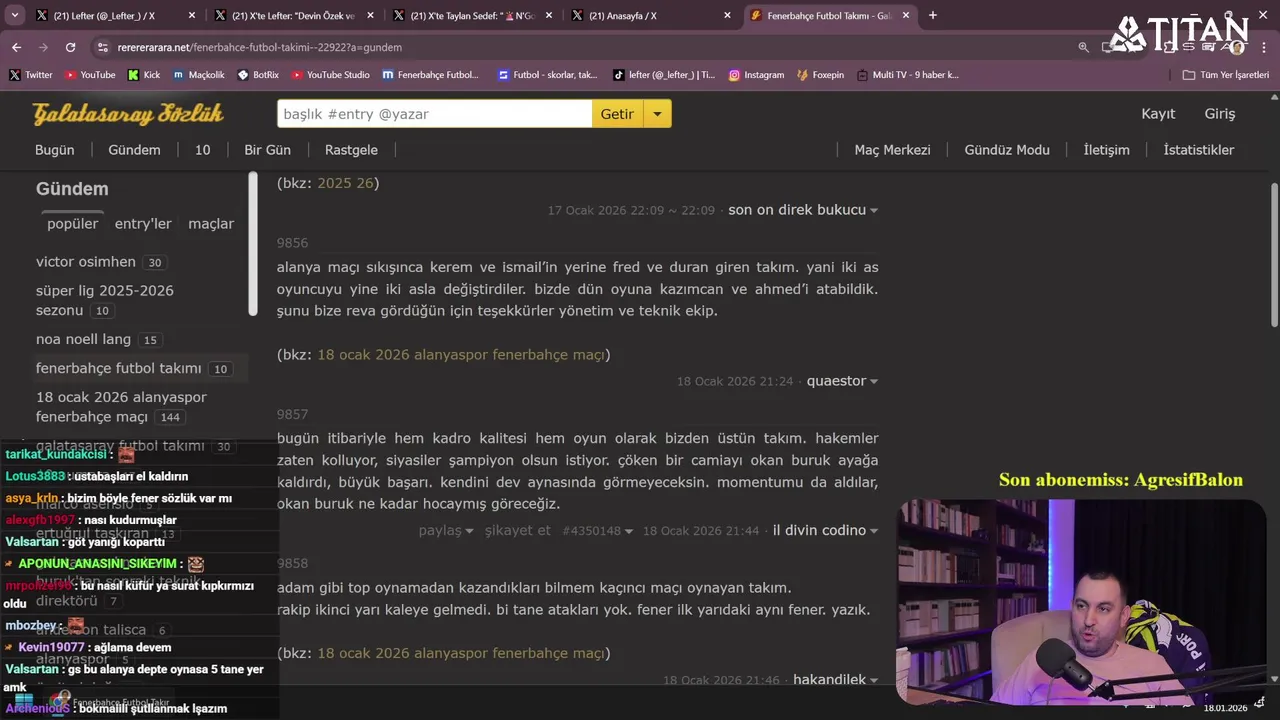Viewport: 1280px width, 720px height.
Task: Select the popüler tab in Gündem
Action: click(73, 224)
